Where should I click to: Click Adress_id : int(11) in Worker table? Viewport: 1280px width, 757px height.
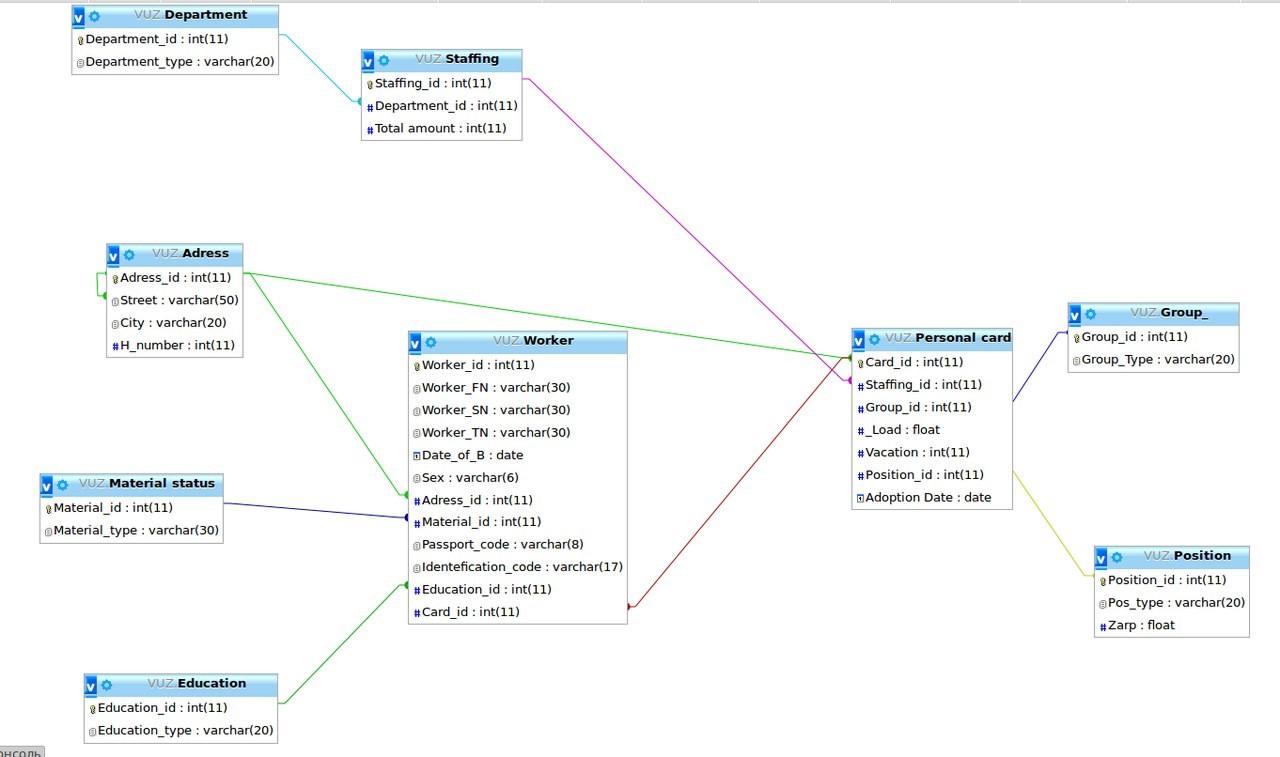coord(518,501)
